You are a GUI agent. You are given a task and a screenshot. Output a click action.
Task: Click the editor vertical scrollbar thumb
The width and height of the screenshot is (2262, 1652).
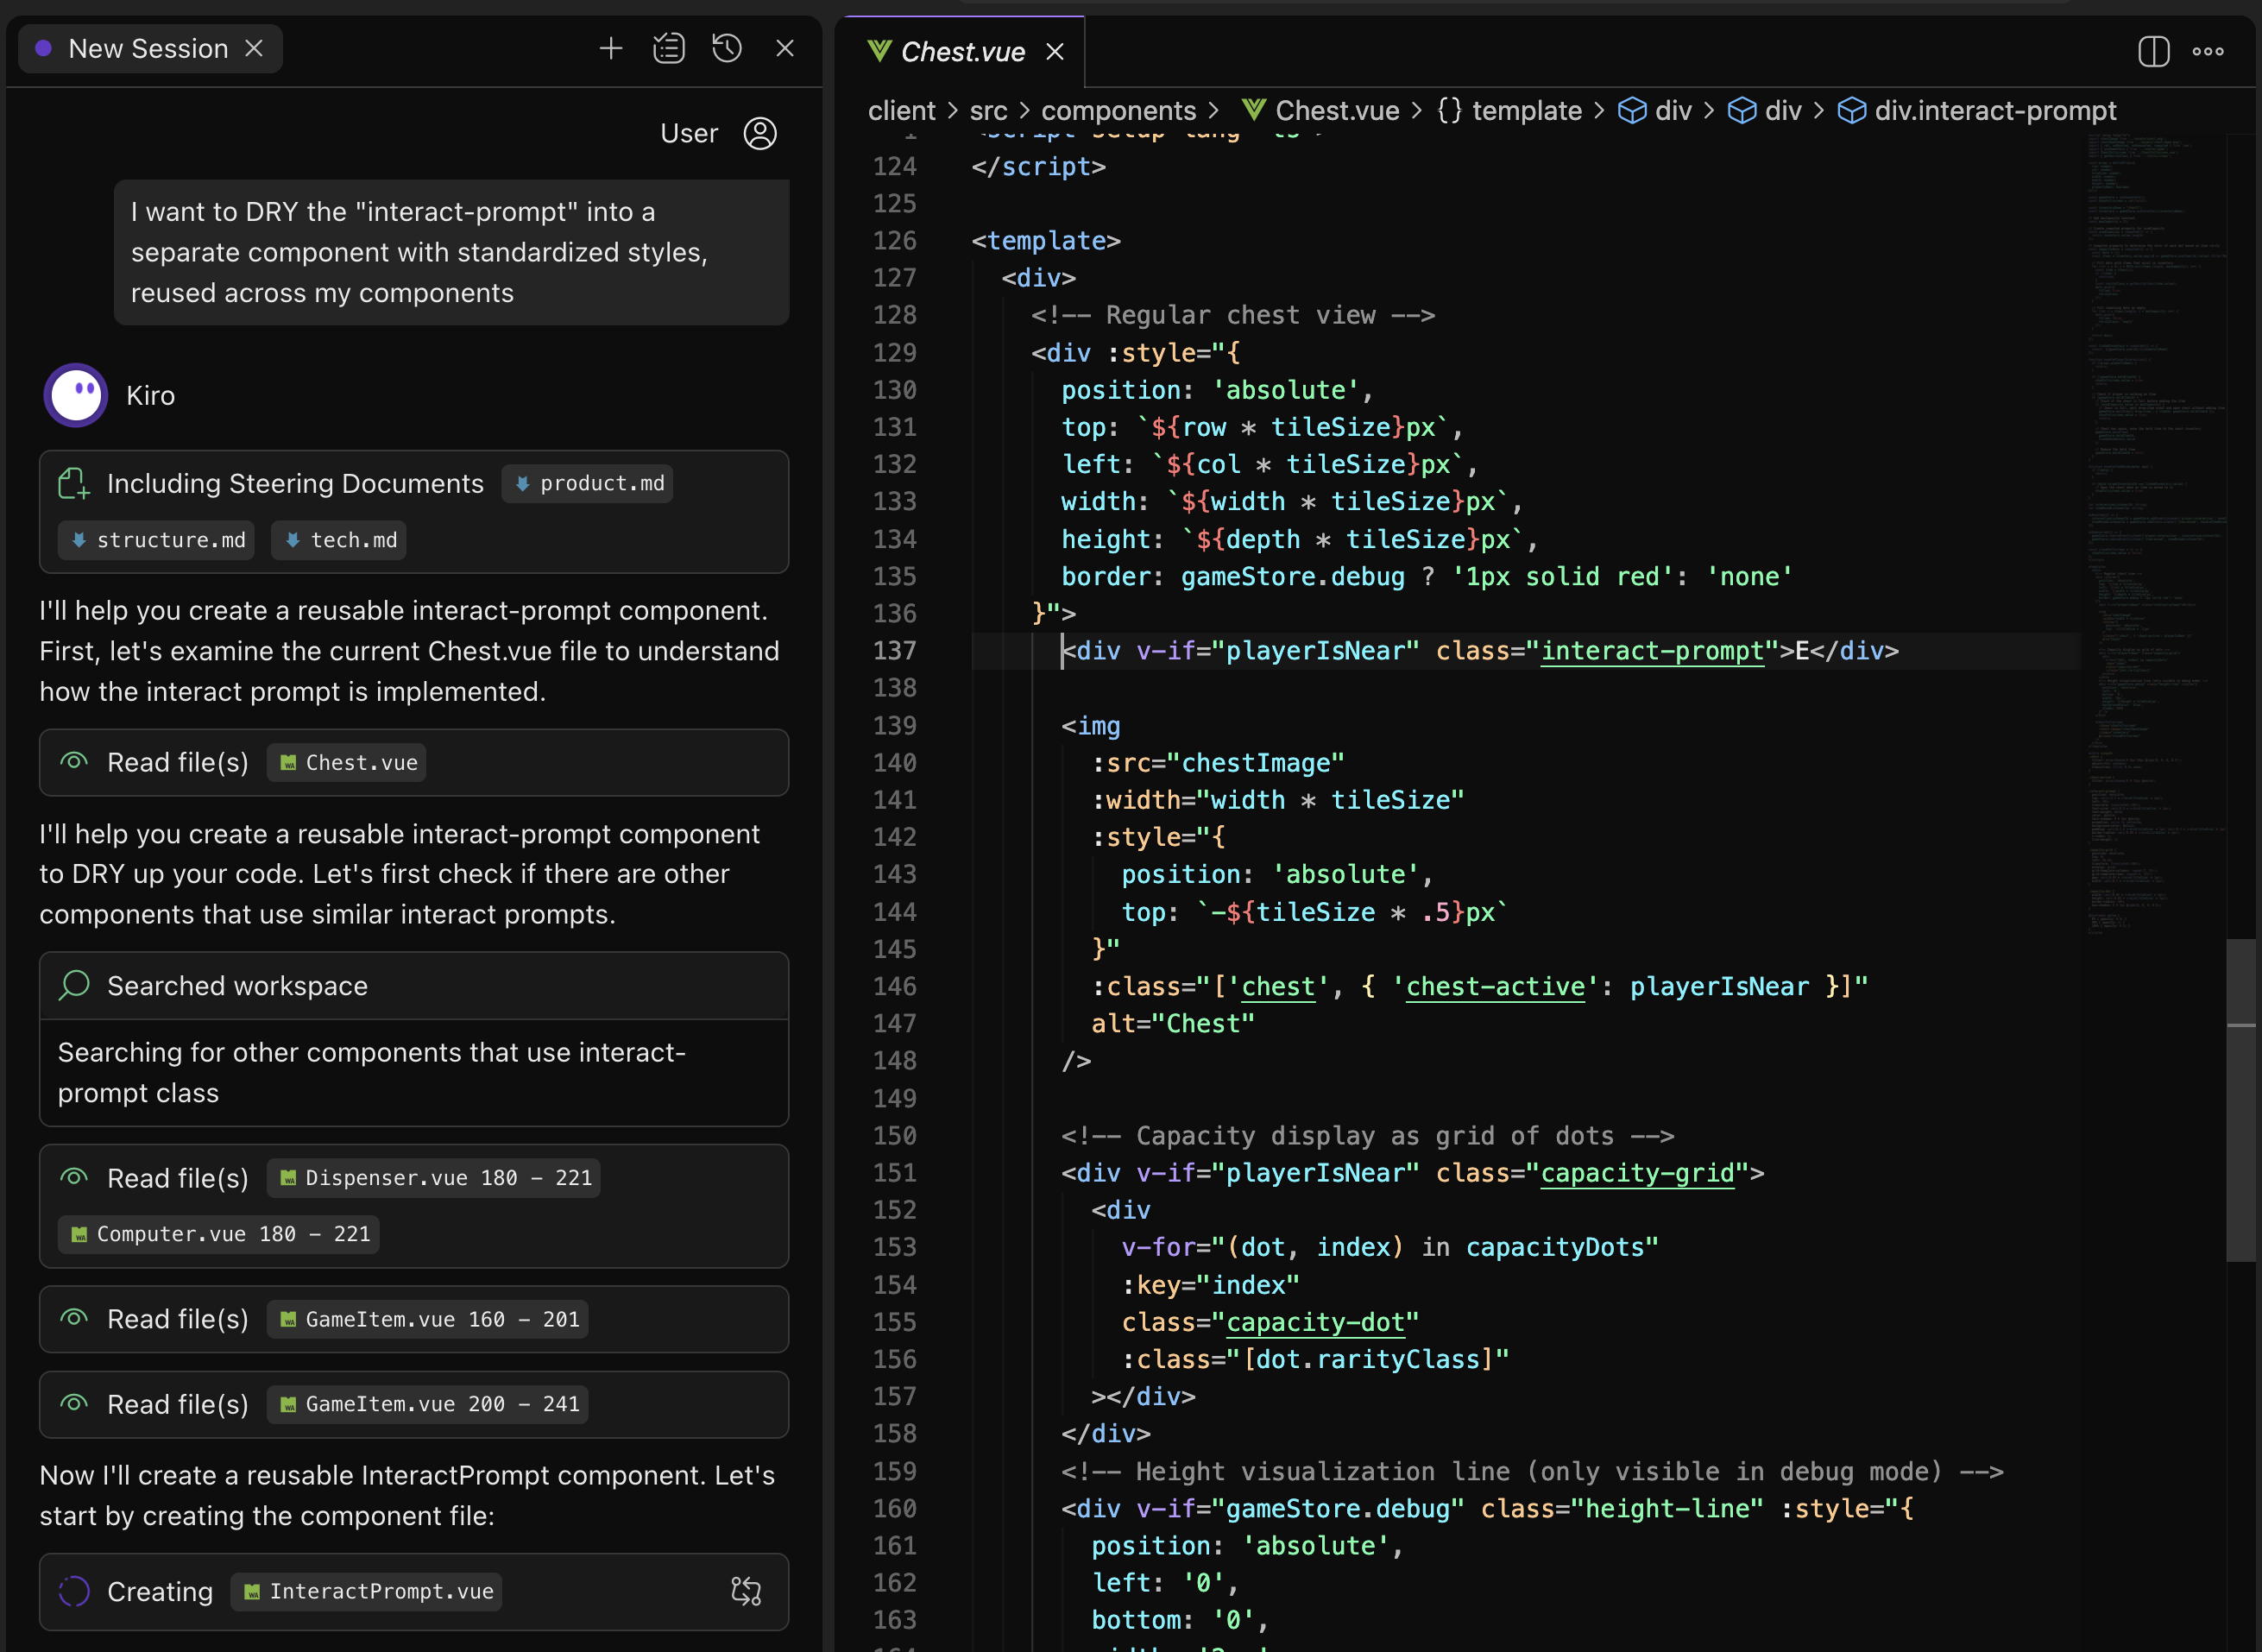tap(2241, 1100)
